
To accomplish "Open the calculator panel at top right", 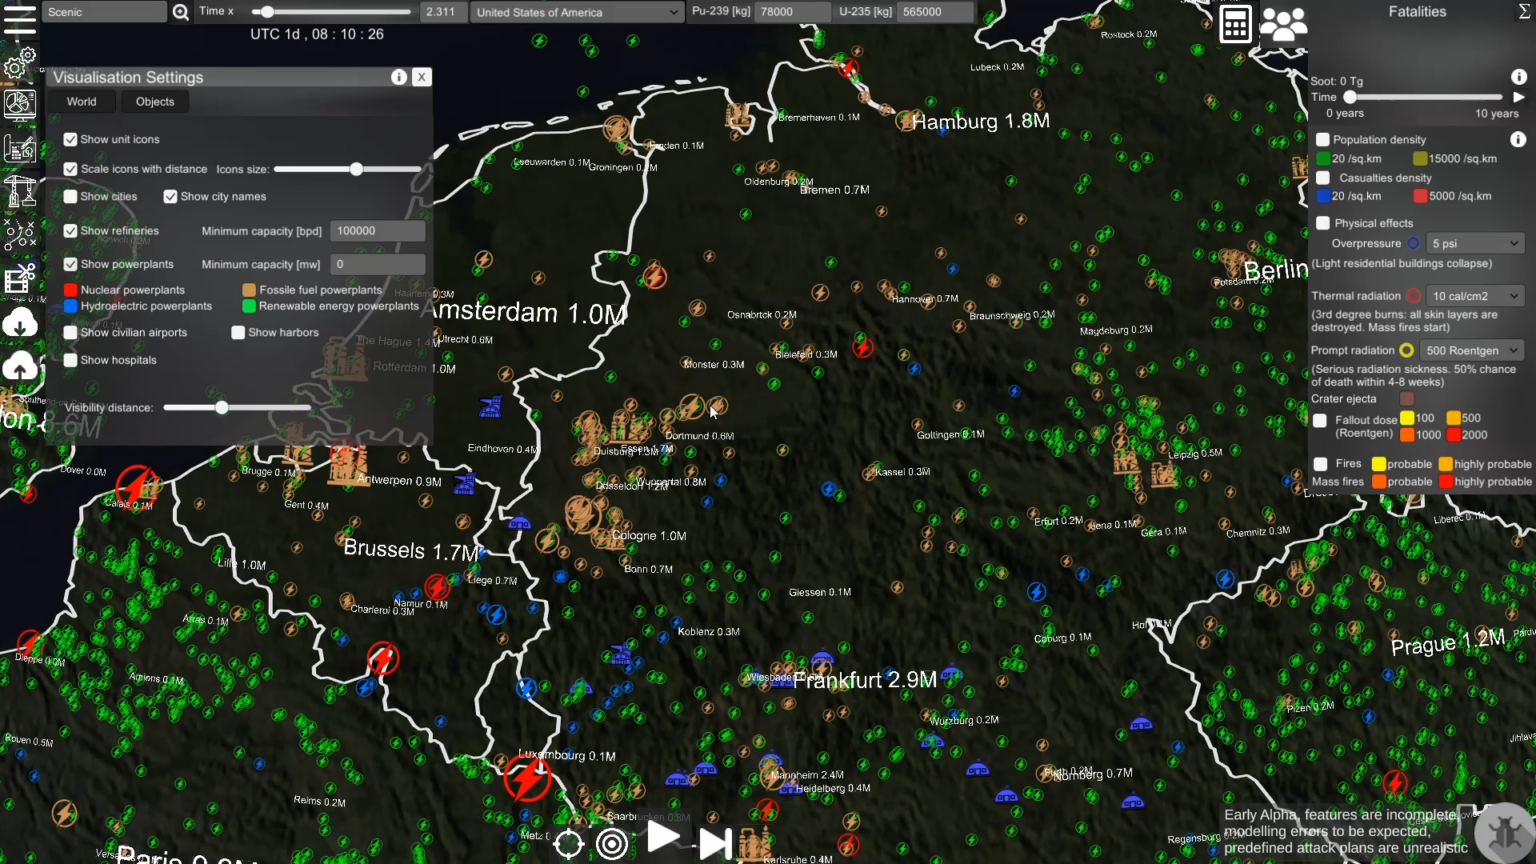I will (1236, 22).
